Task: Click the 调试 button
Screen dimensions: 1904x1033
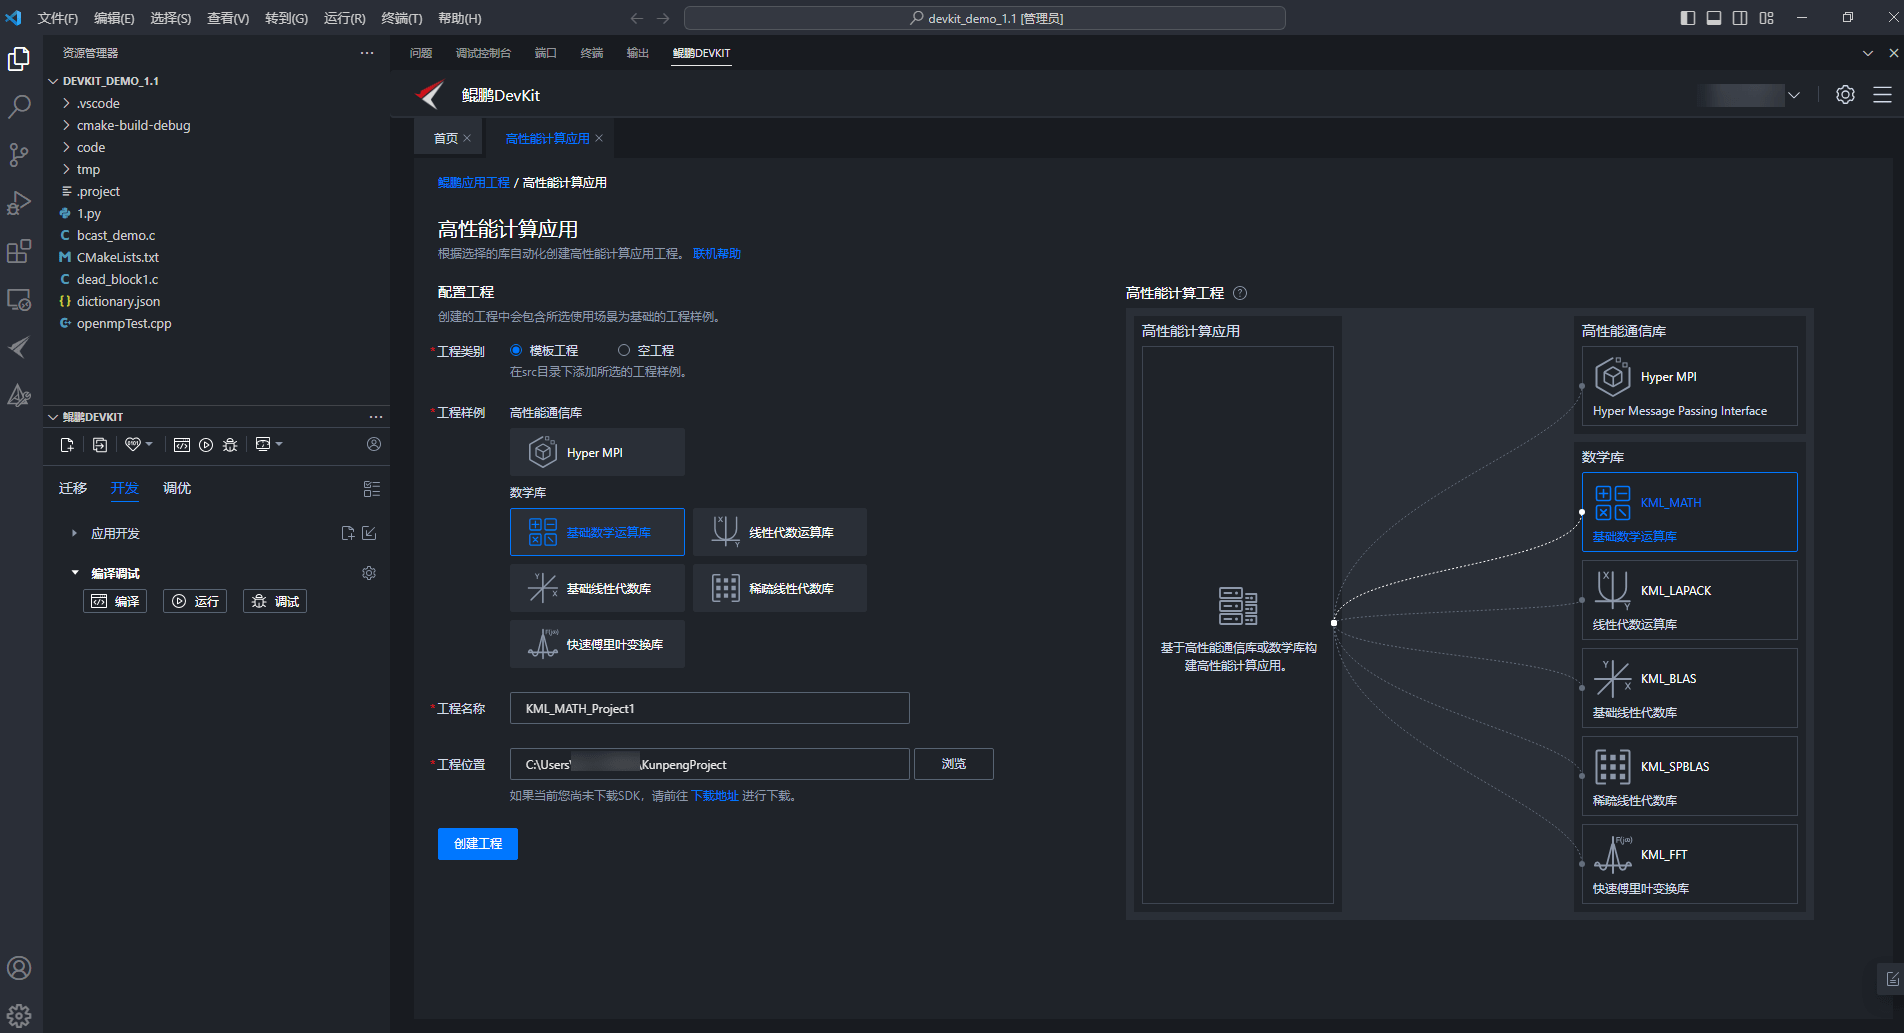Action: click(275, 601)
